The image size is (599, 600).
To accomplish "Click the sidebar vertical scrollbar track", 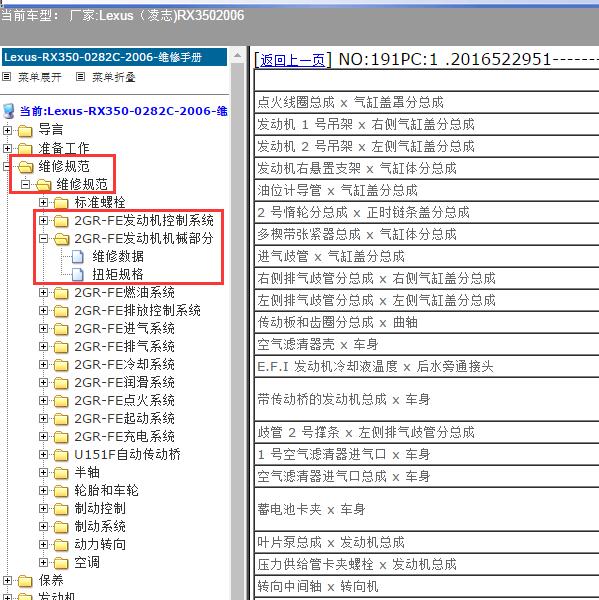I will (237, 329).
